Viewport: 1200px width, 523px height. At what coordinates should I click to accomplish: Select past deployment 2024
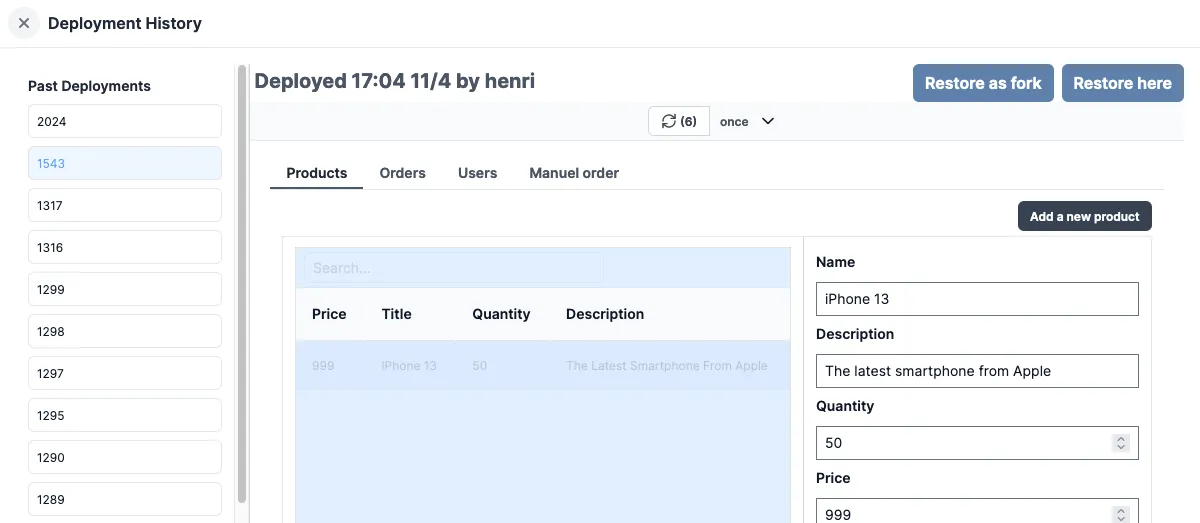(124, 121)
